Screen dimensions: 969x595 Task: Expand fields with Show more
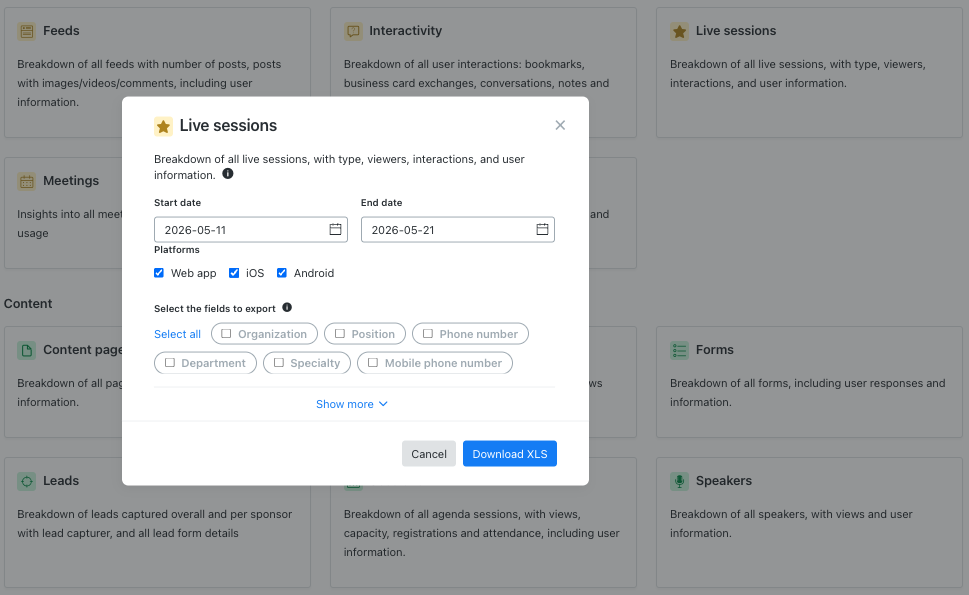352,404
